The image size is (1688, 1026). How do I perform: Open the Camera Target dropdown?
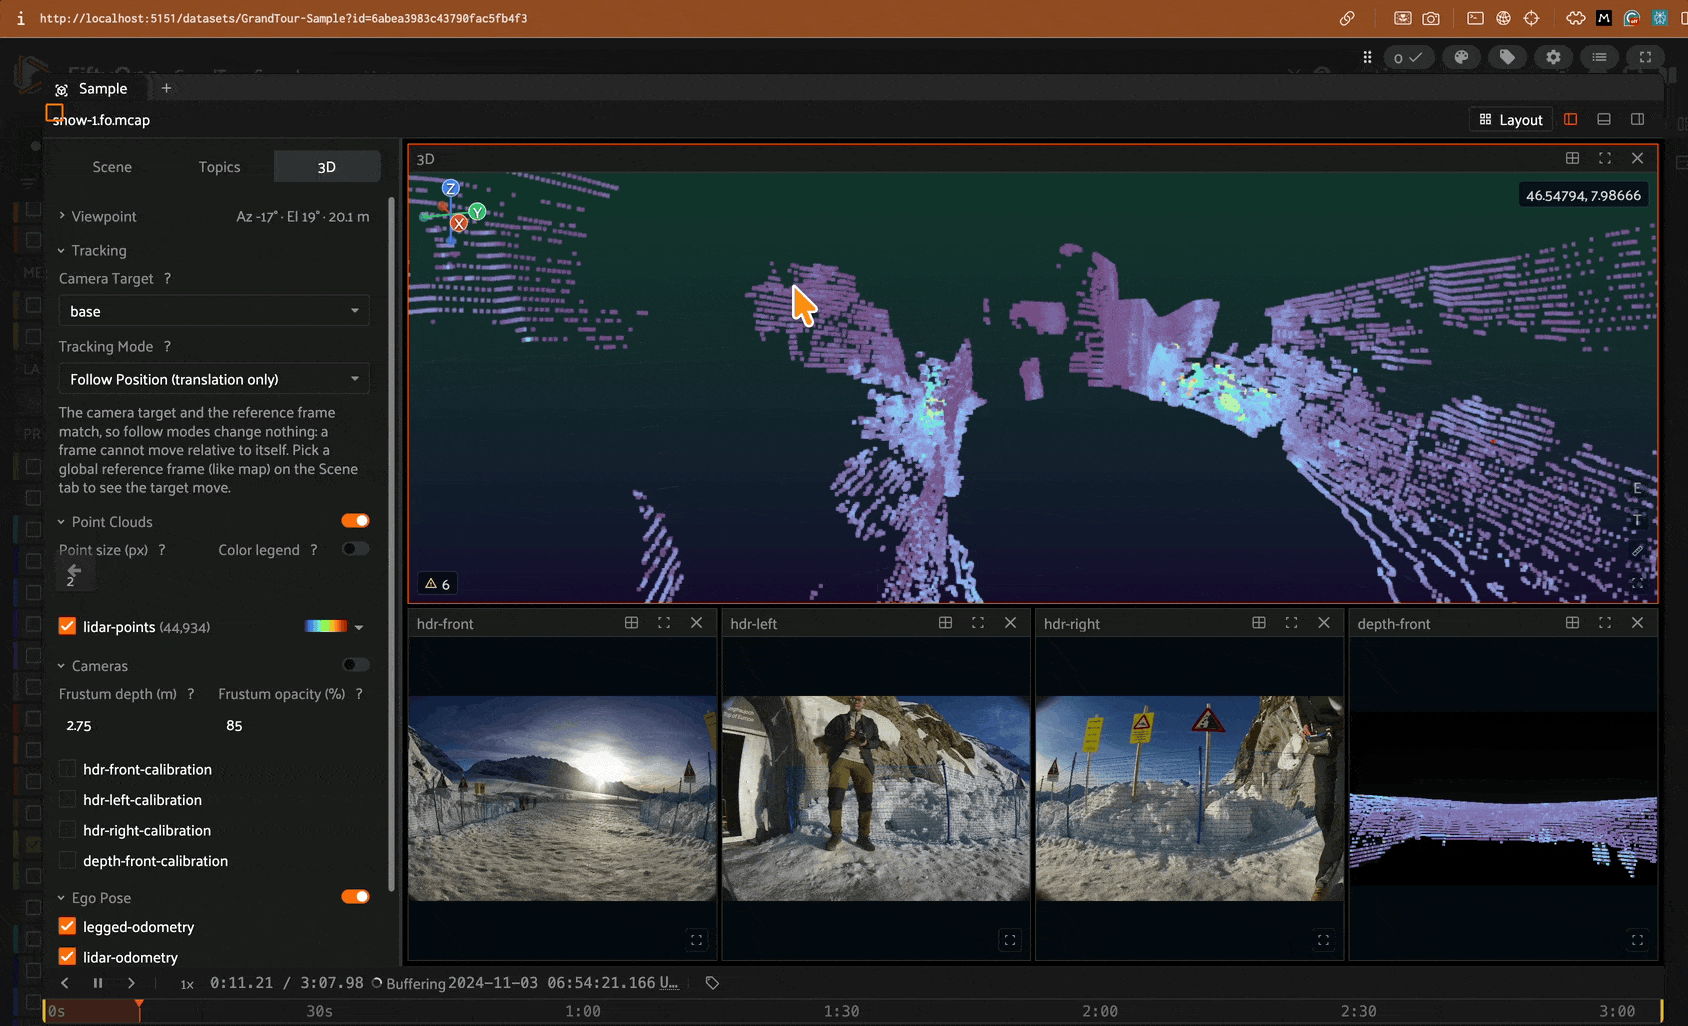pos(214,311)
